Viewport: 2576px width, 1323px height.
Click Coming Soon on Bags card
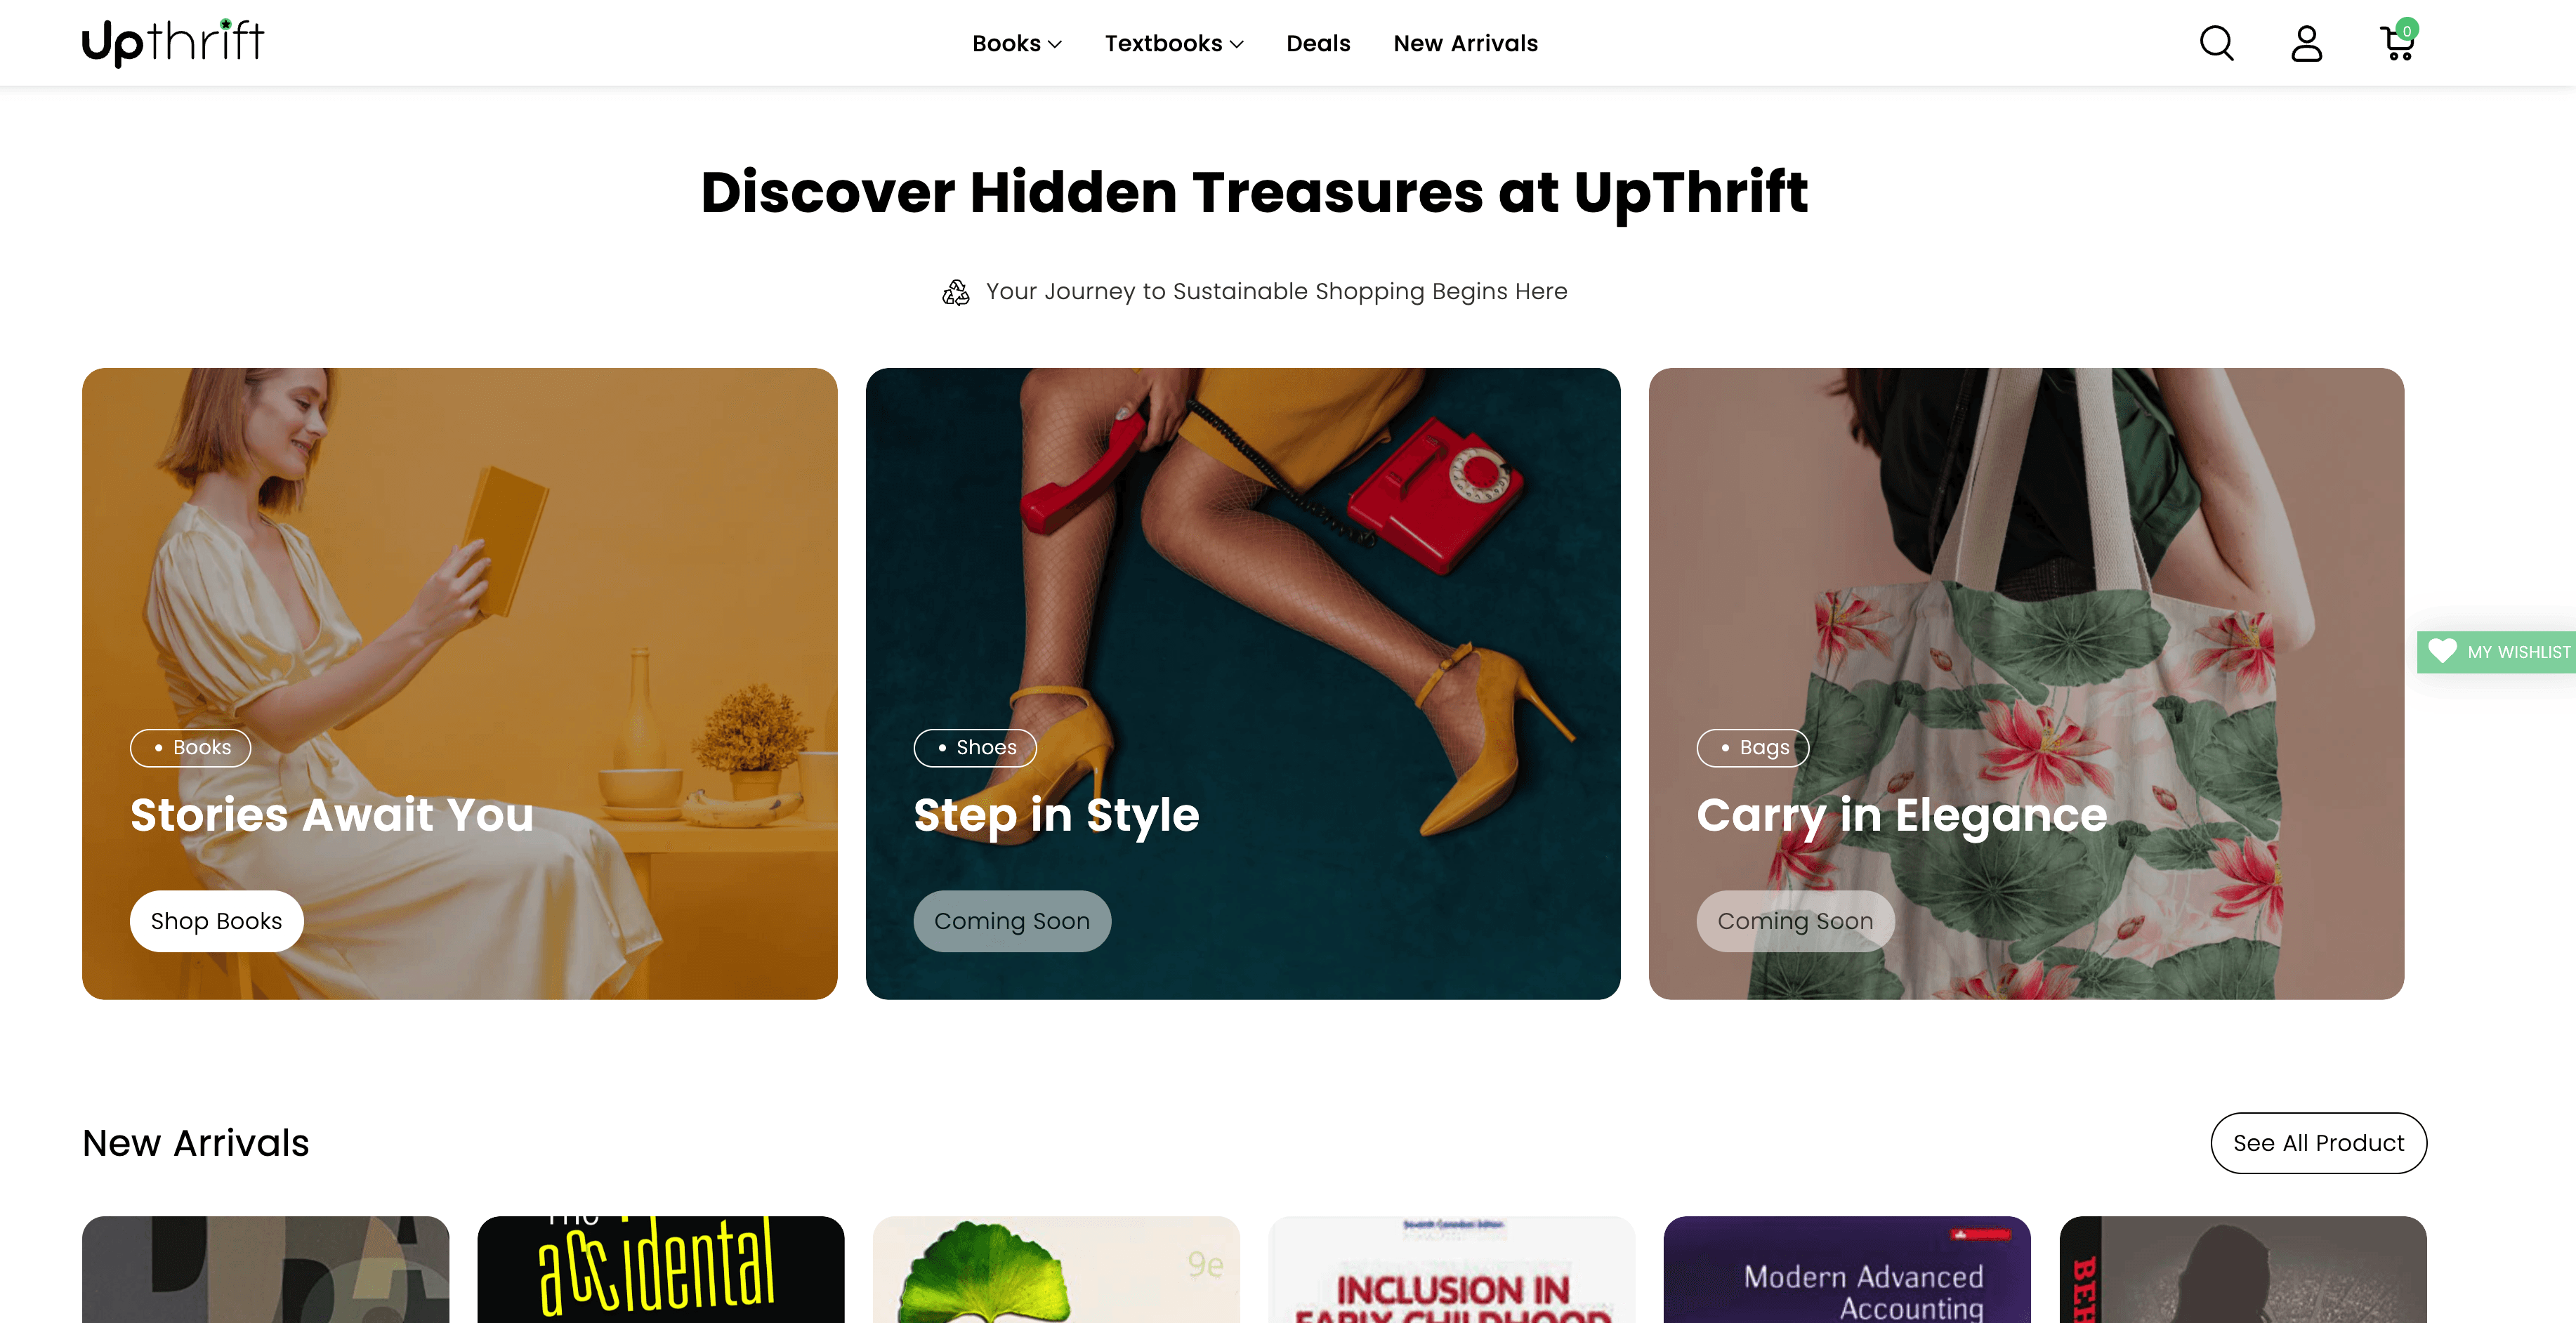1795,921
